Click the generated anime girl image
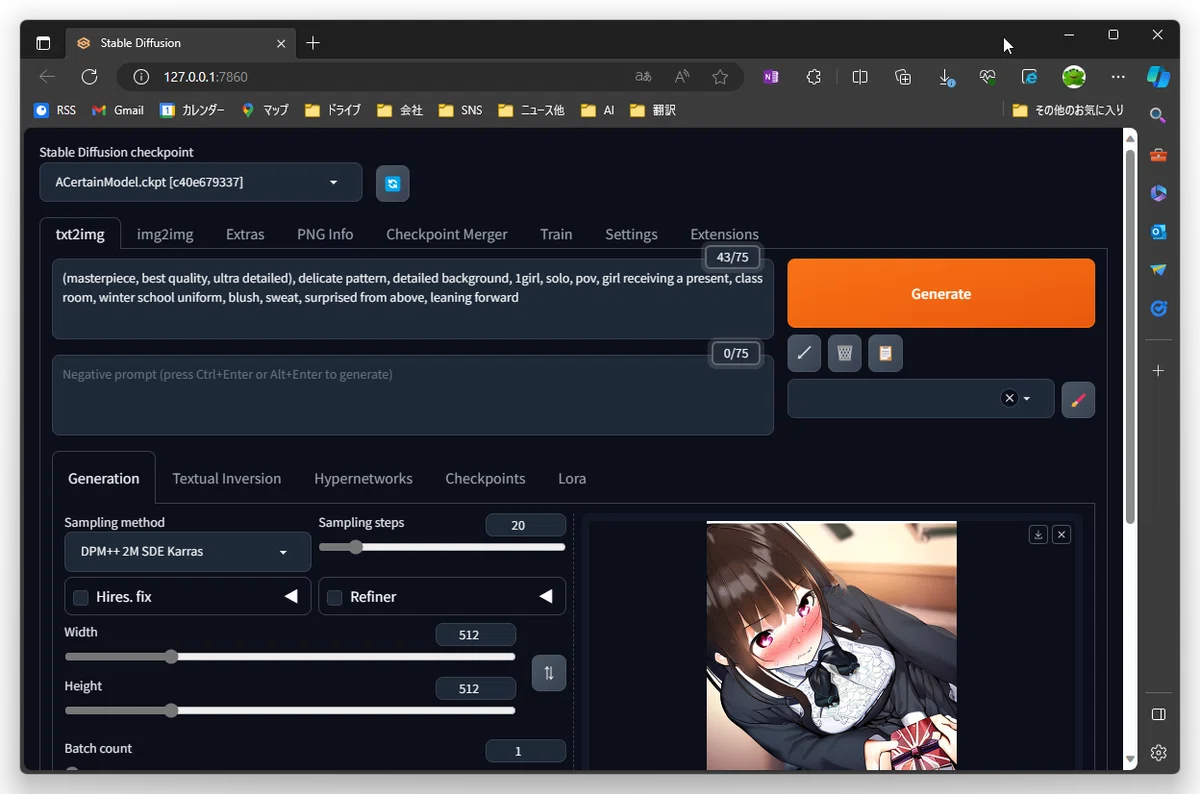Viewport: 1200px width, 794px height. click(831, 646)
